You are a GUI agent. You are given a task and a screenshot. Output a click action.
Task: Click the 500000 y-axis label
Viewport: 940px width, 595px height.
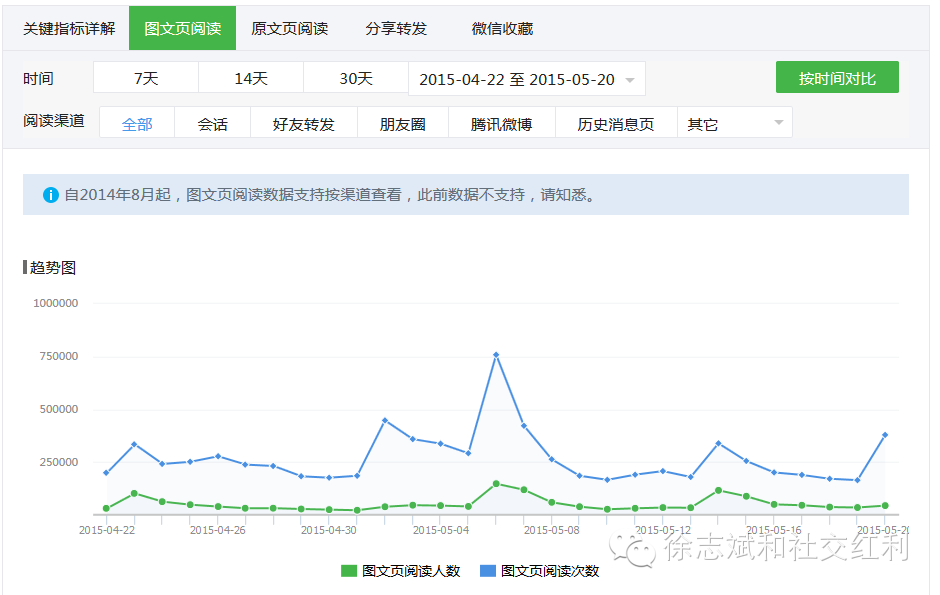tap(59, 409)
